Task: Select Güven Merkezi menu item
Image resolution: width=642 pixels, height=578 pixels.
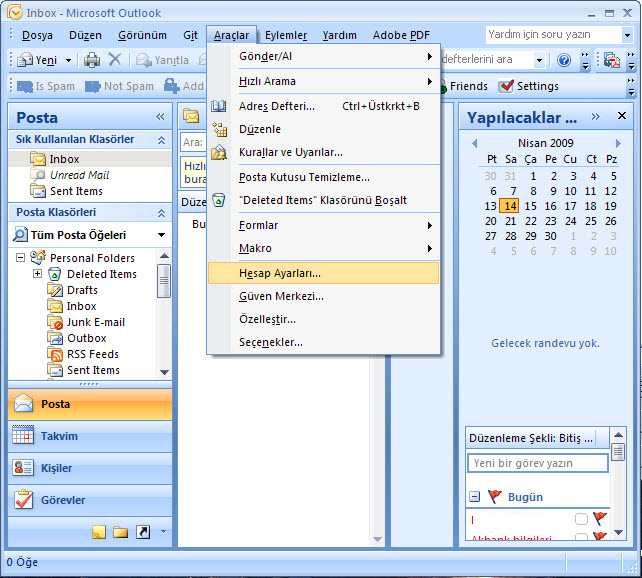Action: point(323,296)
